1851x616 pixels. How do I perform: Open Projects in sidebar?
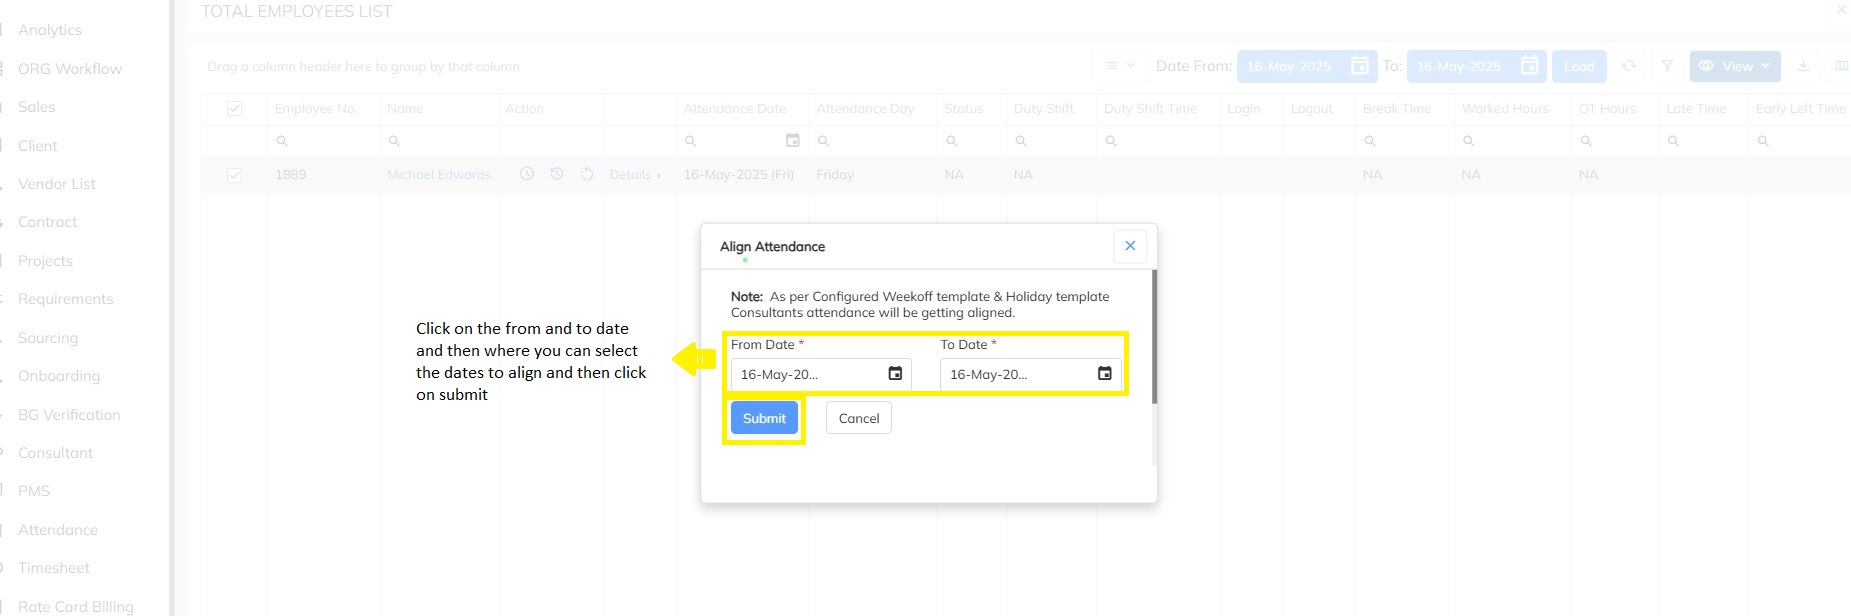coord(45,261)
